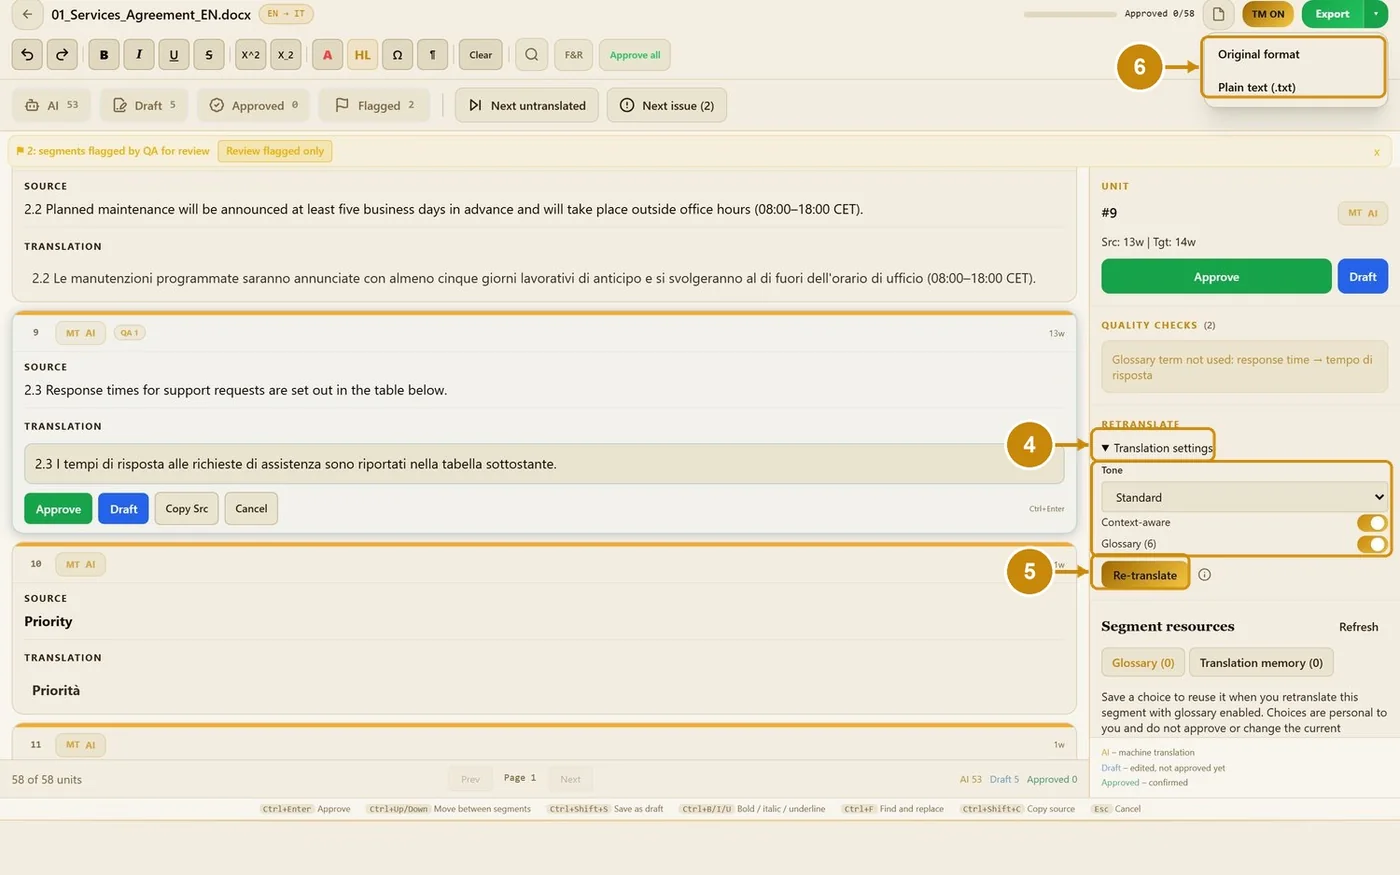1400x875 pixels.
Task: Go to Next issue (2)
Action: 667,105
